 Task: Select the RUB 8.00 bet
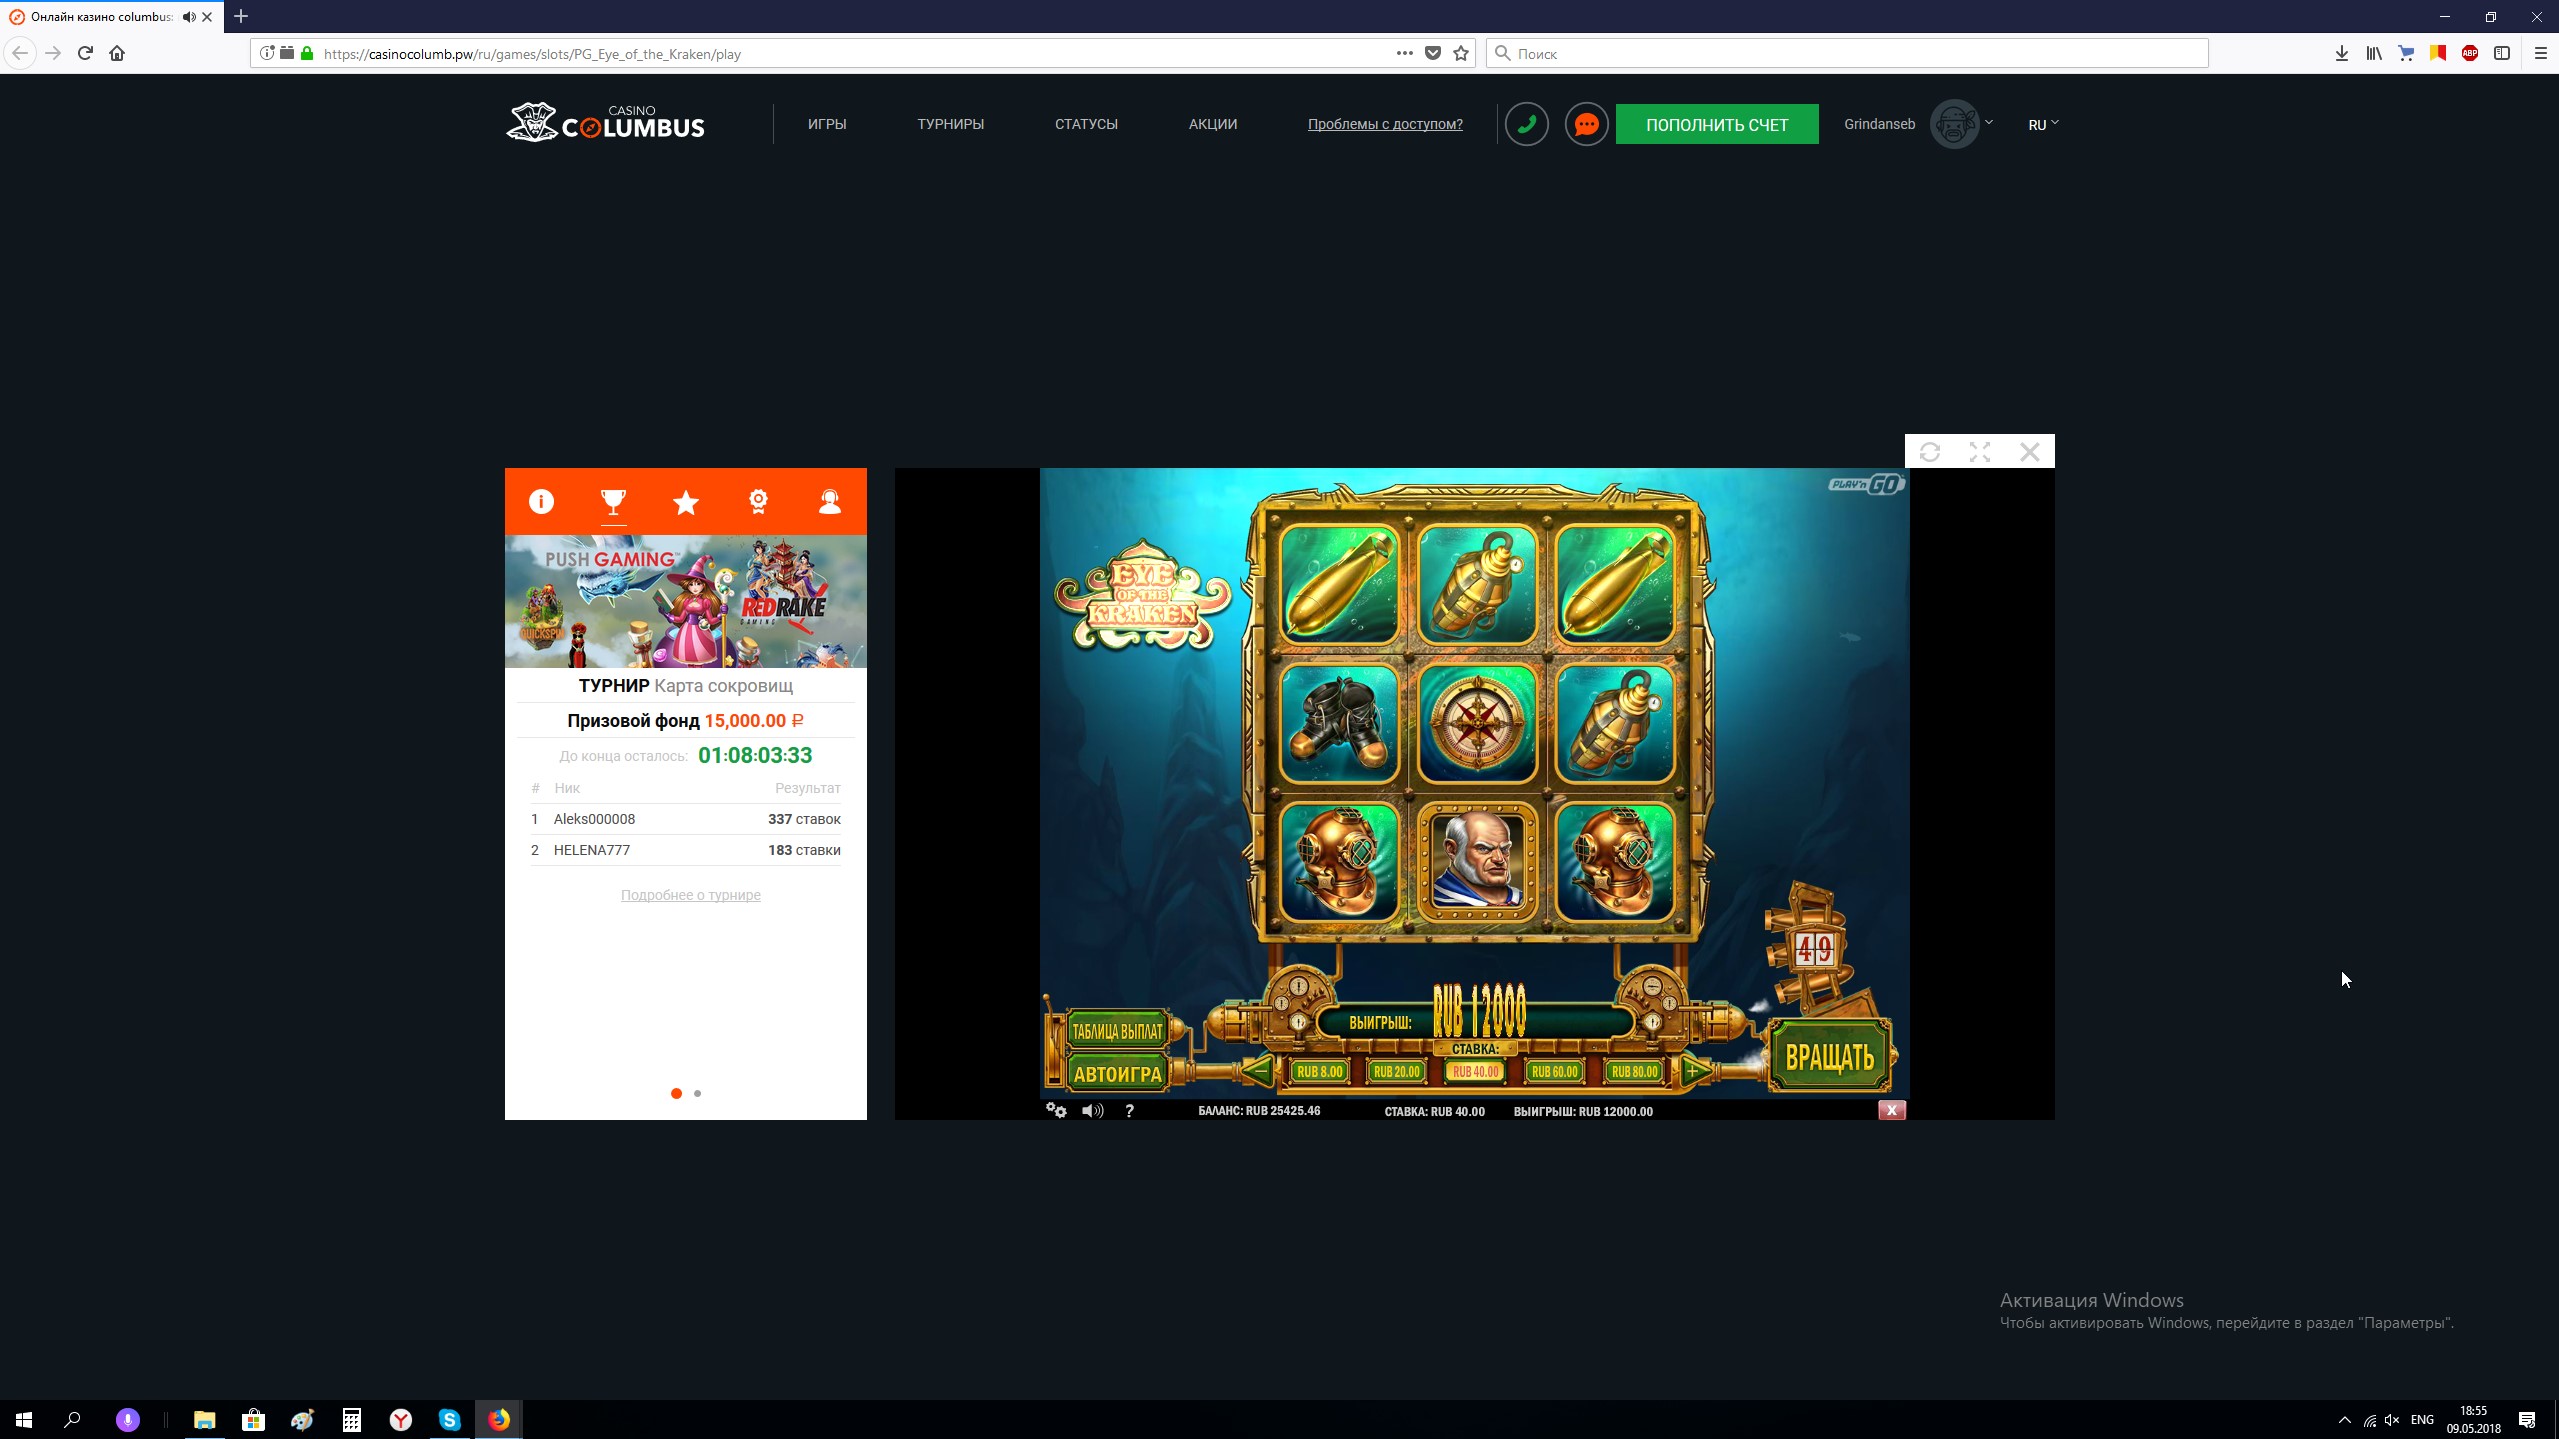tap(1319, 1071)
